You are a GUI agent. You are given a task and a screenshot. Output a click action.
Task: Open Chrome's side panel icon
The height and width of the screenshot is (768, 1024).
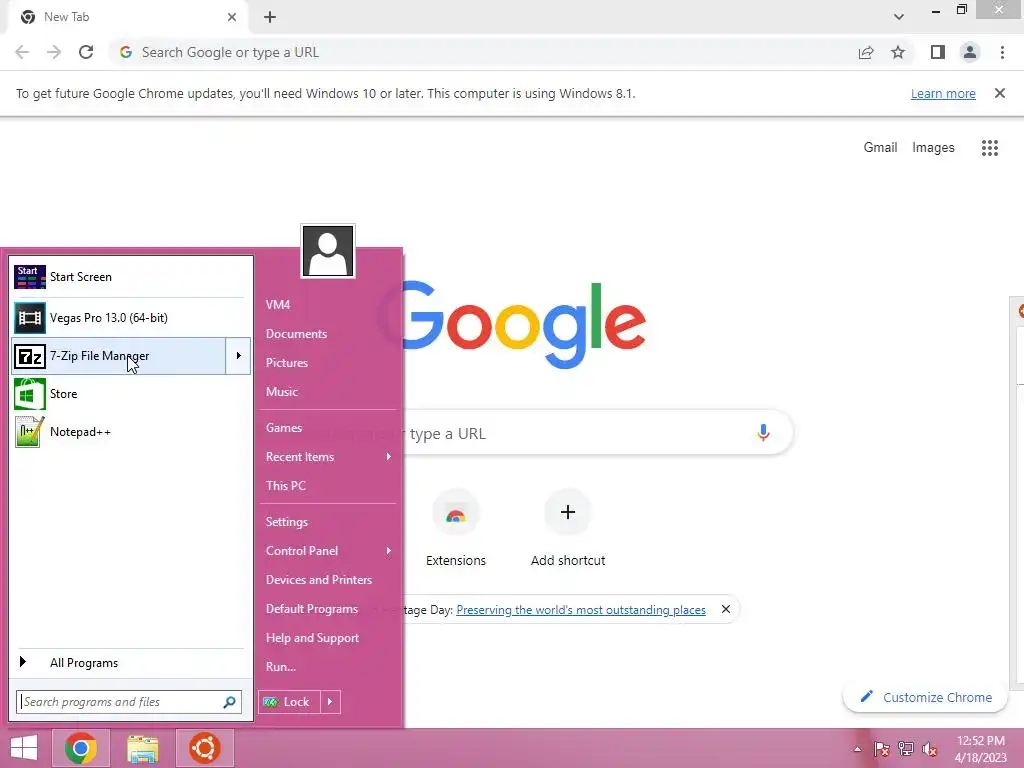[938, 52]
